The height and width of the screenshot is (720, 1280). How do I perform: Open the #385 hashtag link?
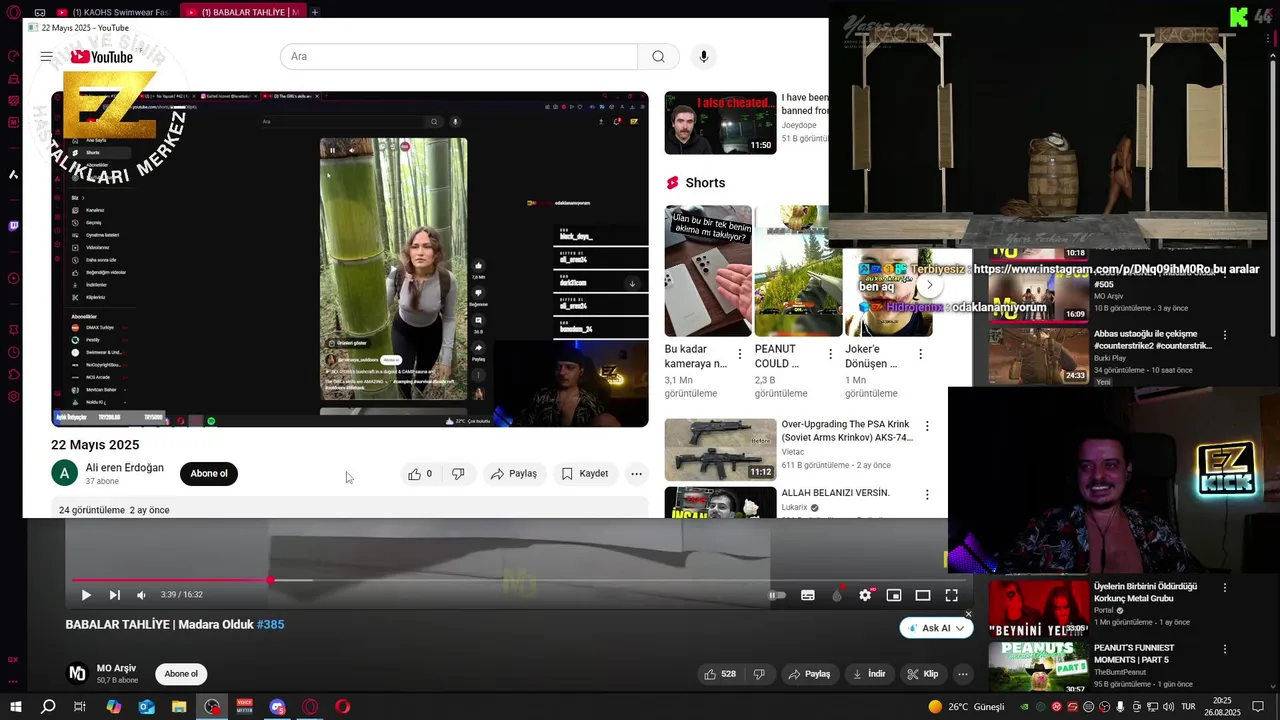(x=271, y=624)
